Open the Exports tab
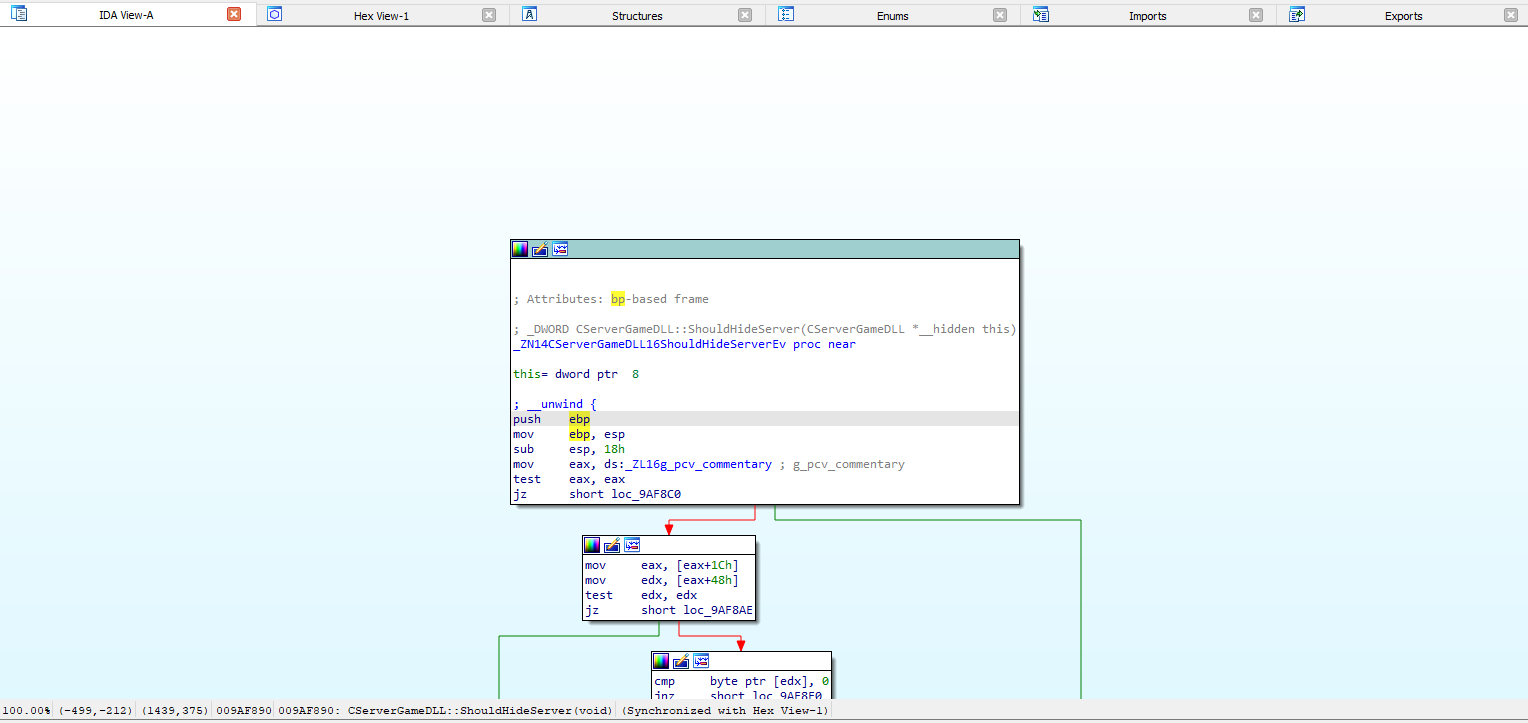Screen dimensions: 1528x723 pos(1403,15)
